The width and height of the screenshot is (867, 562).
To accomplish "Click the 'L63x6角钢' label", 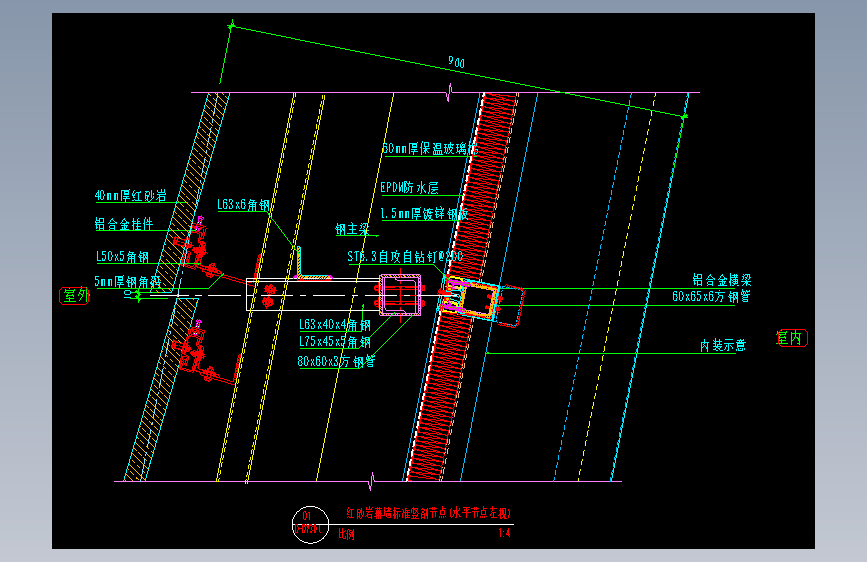I will tap(243, 205).
